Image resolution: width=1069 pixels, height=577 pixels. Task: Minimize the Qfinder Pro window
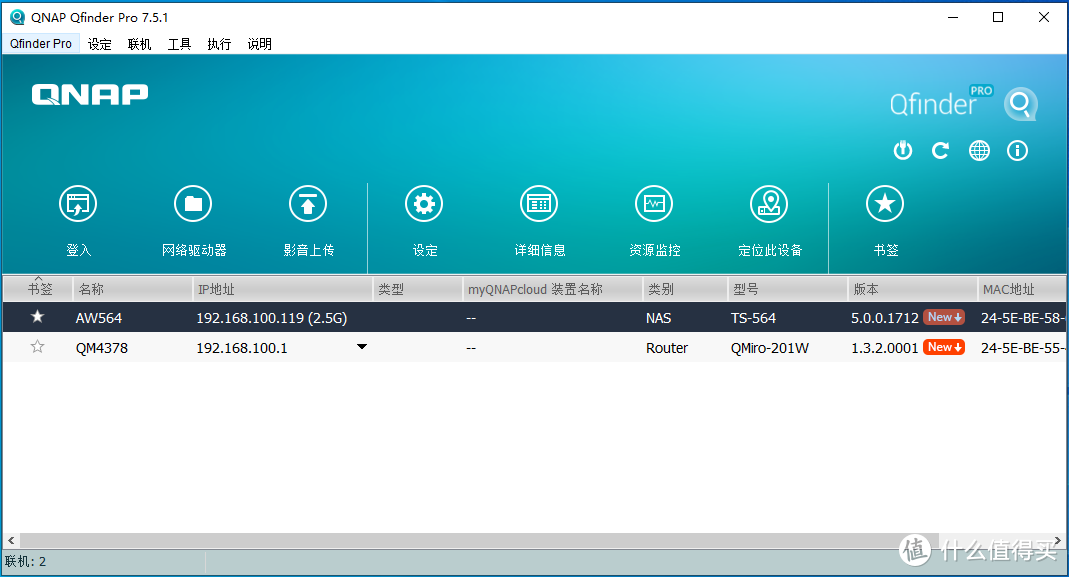pyautogui.click(x=953, y=17)
